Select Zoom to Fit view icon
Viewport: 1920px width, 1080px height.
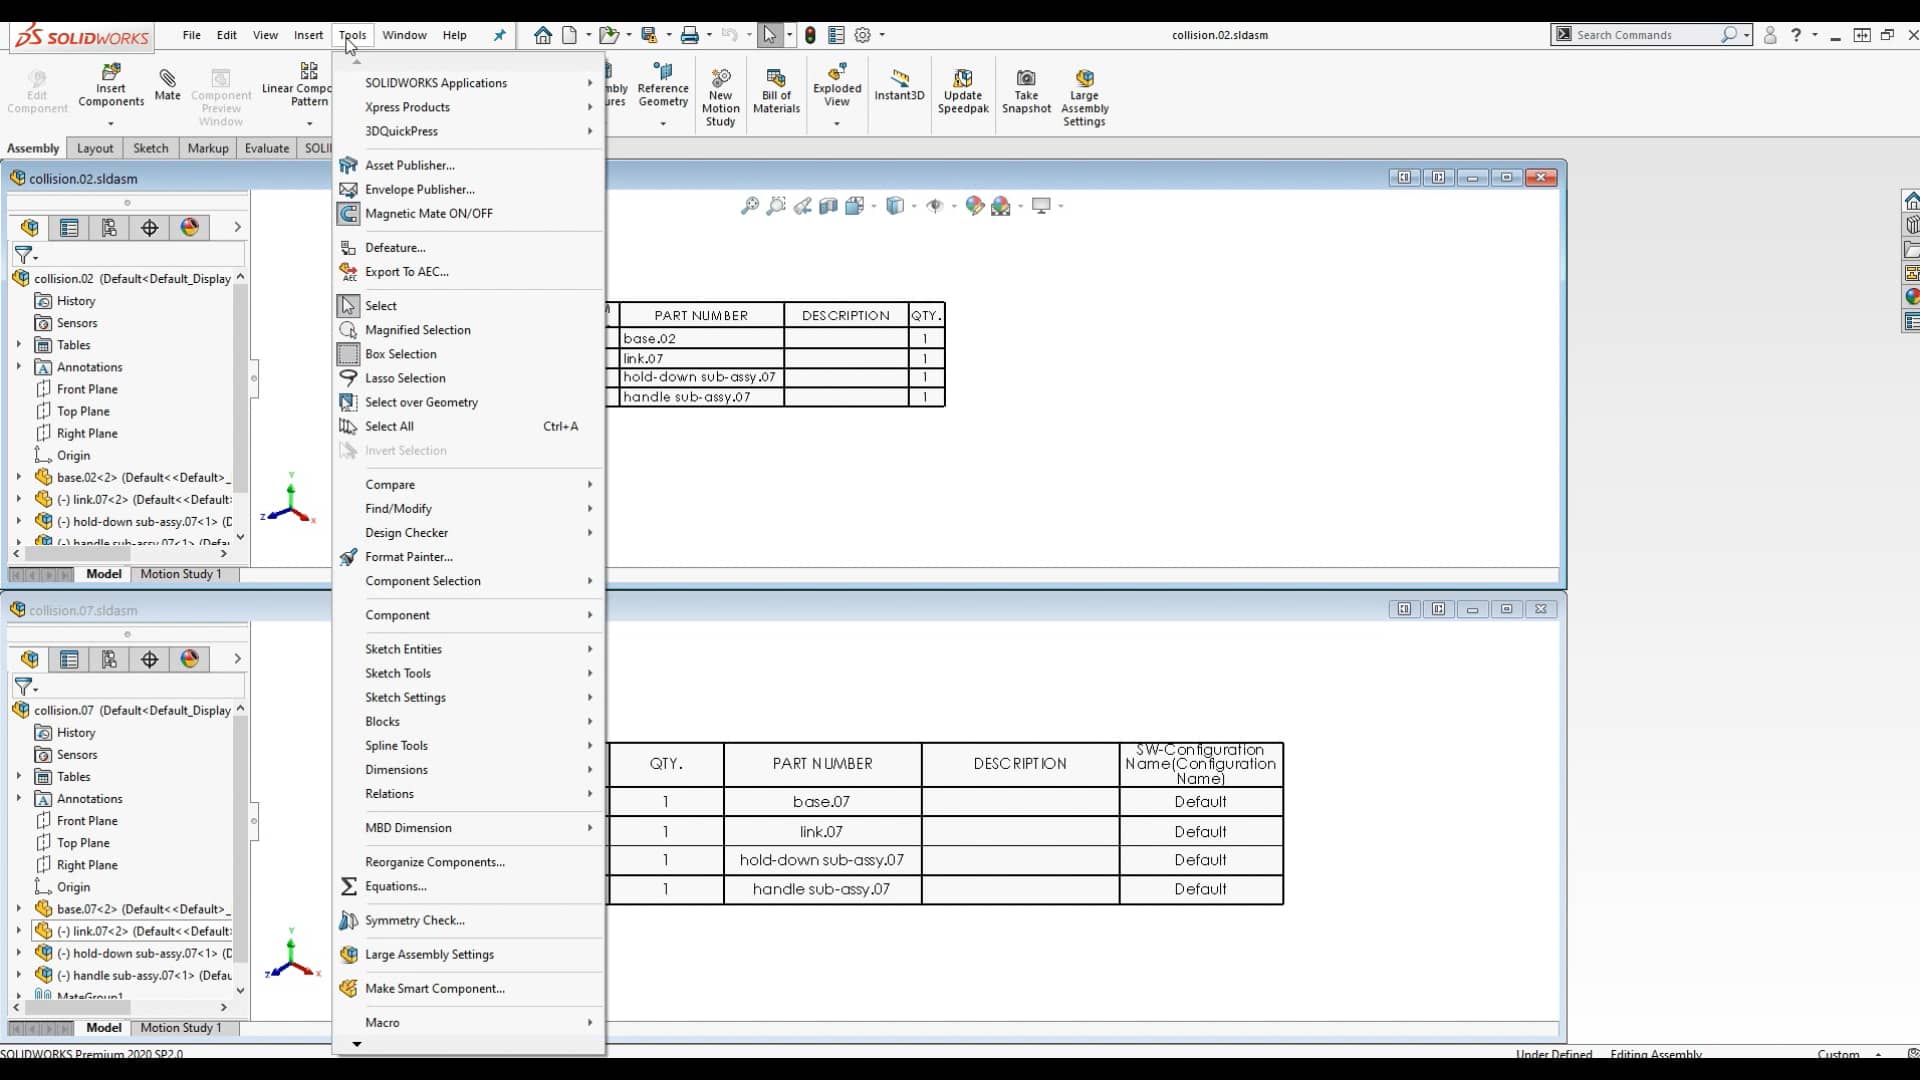tap(749, 206)
